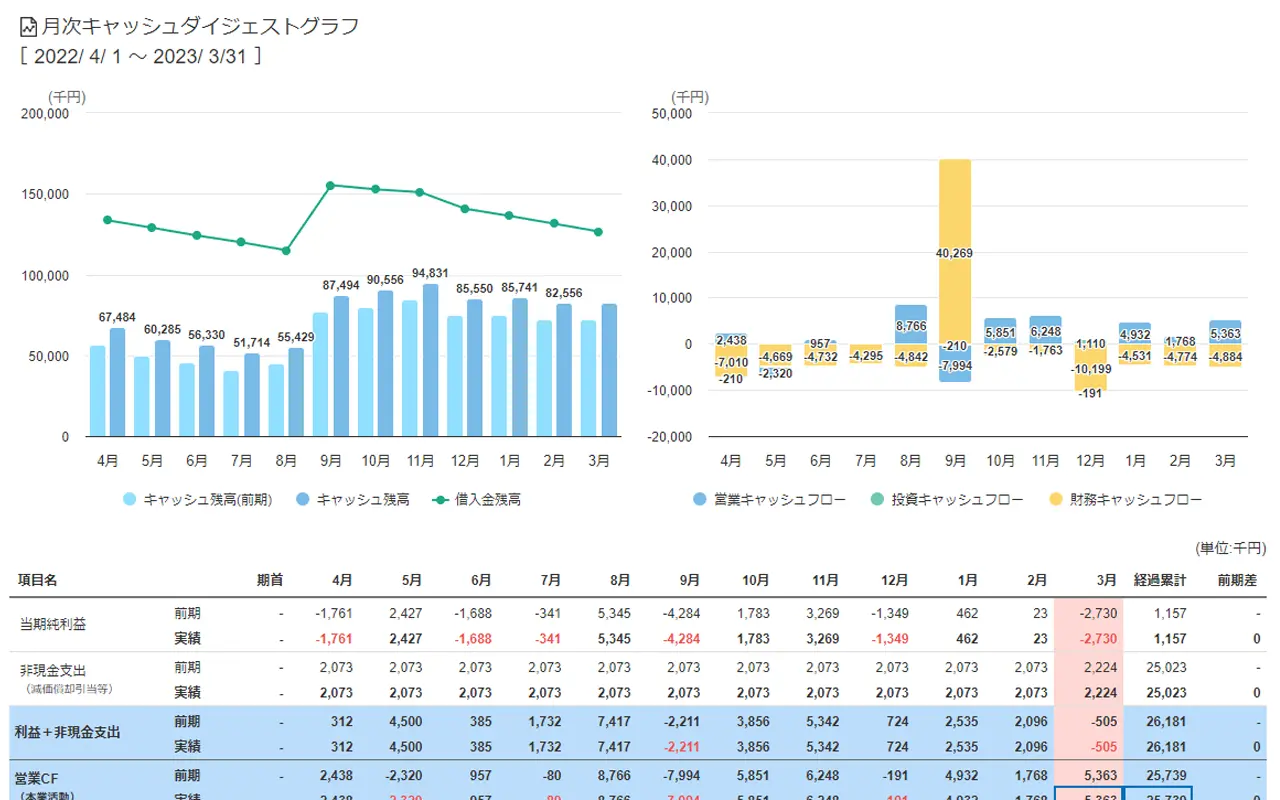
Task: Click the 非現金支出 row label
Action: click(53, 671)
